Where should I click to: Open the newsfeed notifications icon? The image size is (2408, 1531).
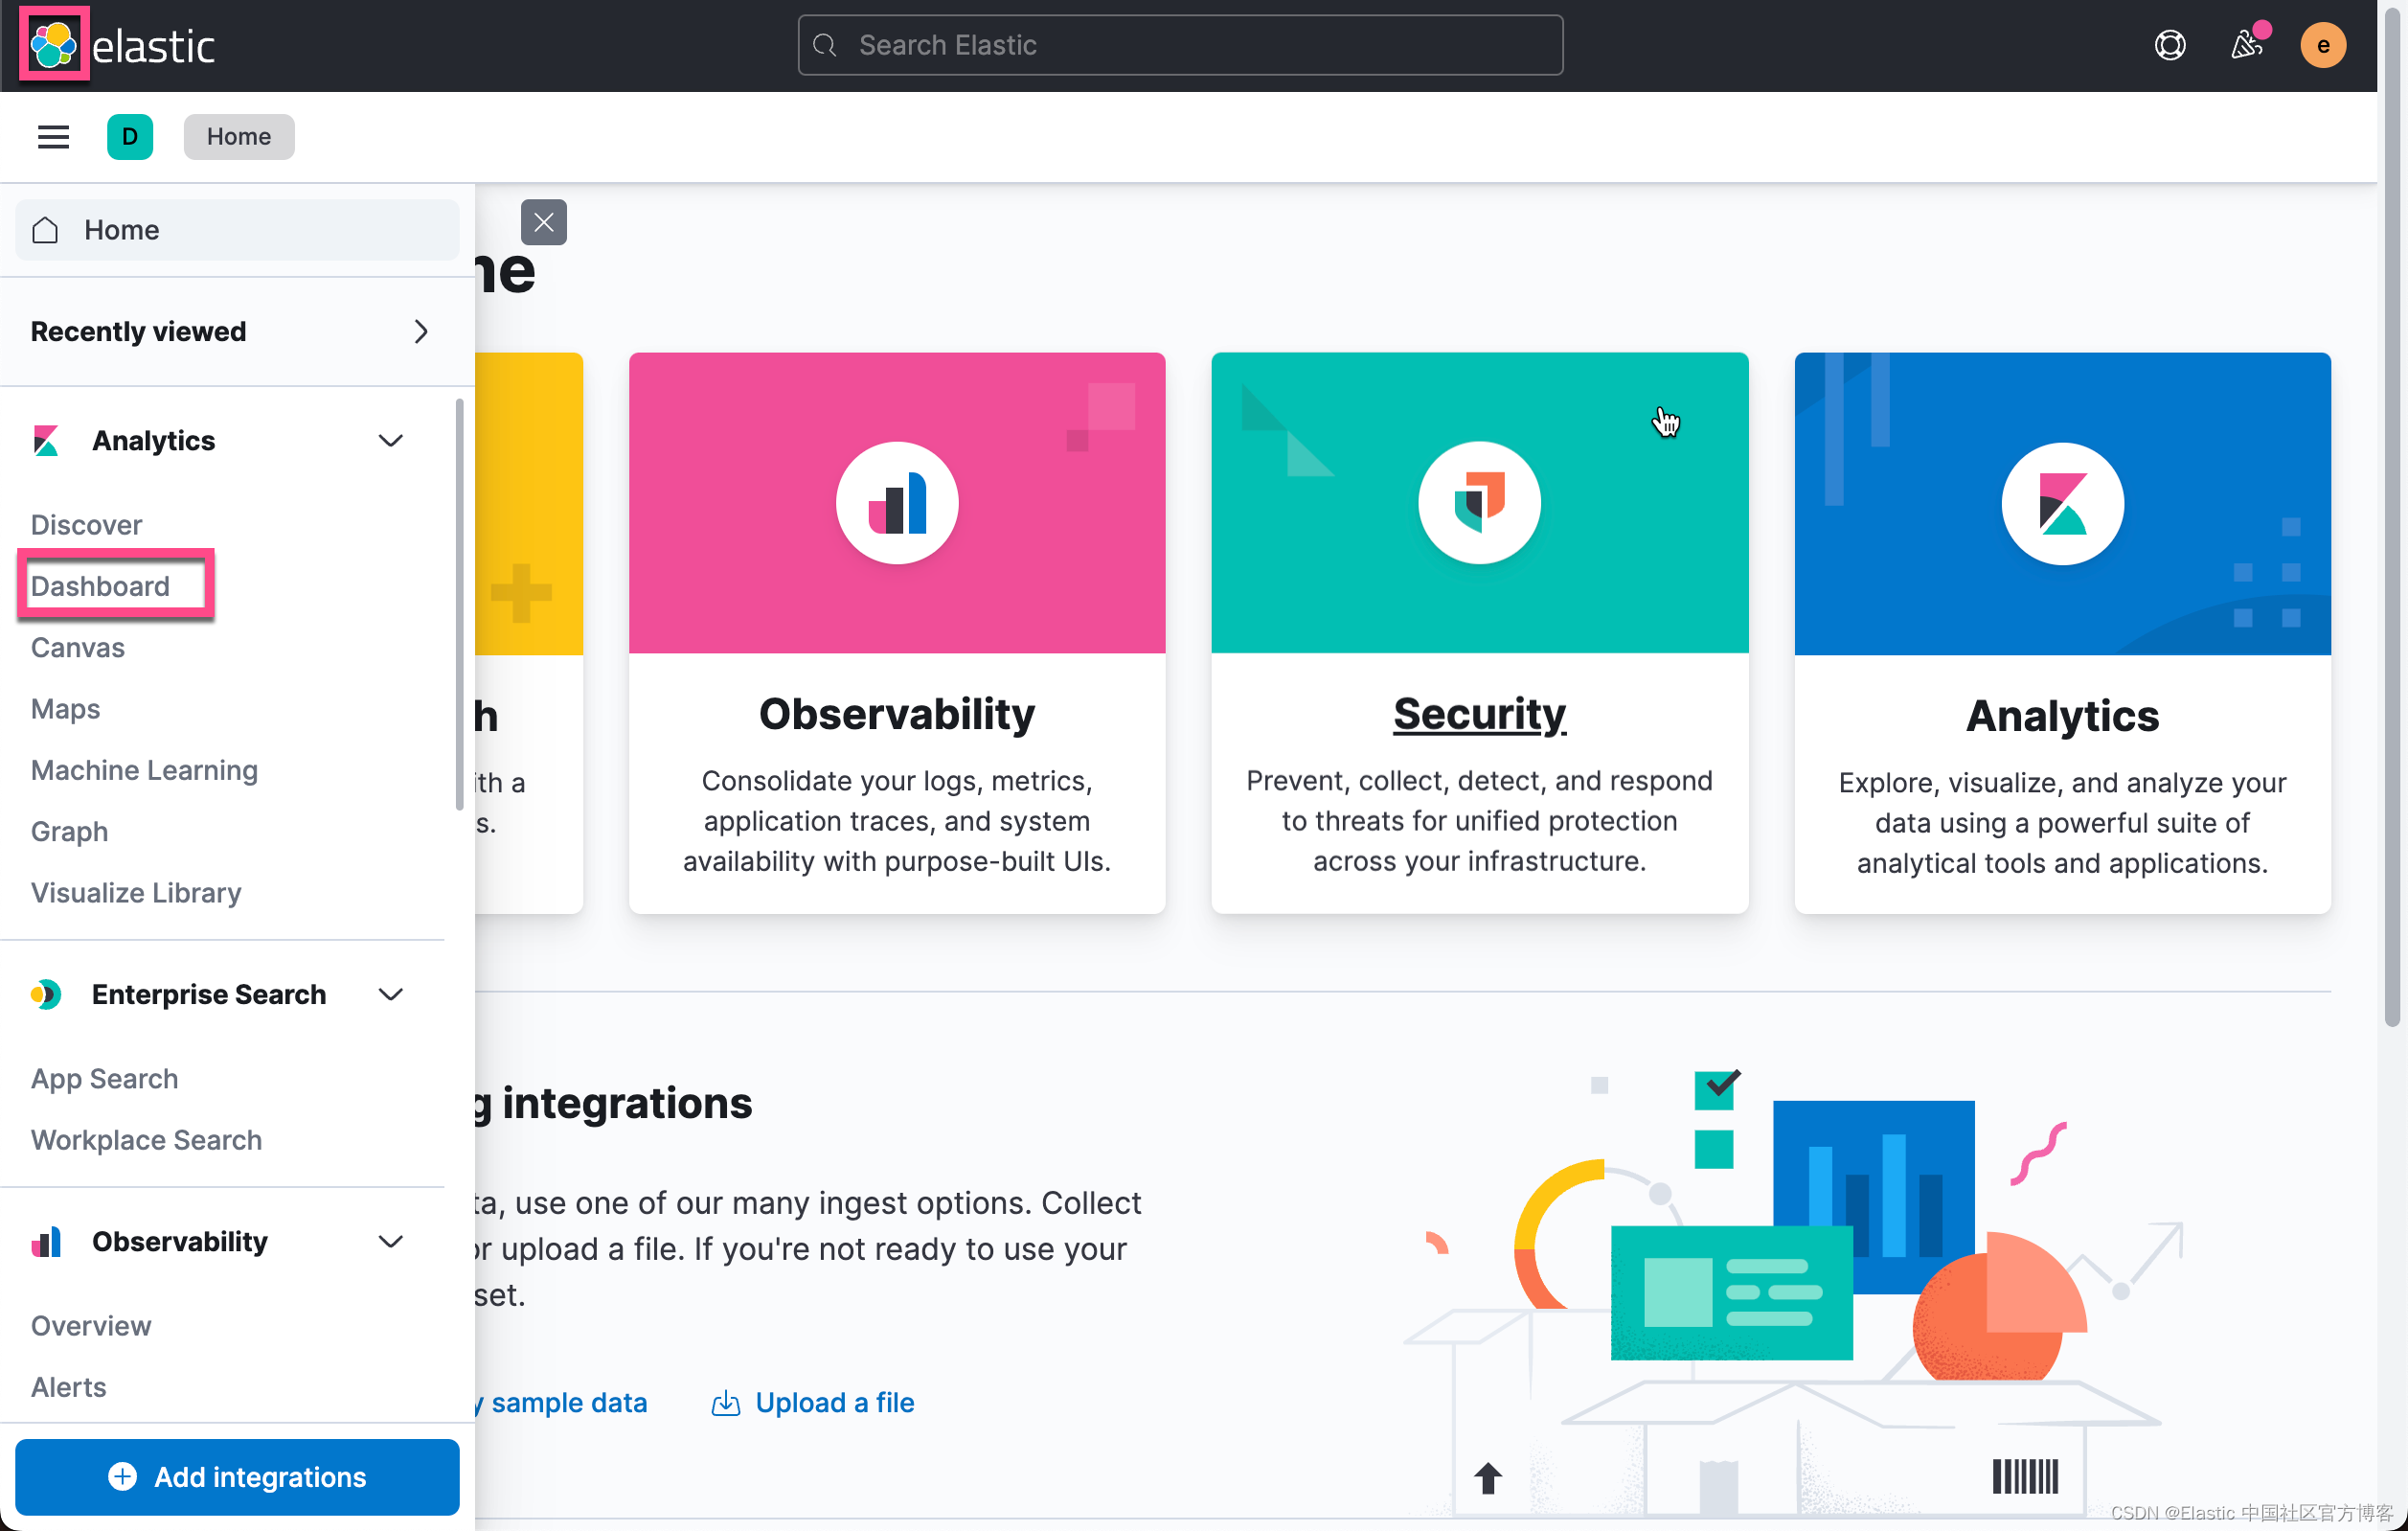pos(2246,45)
